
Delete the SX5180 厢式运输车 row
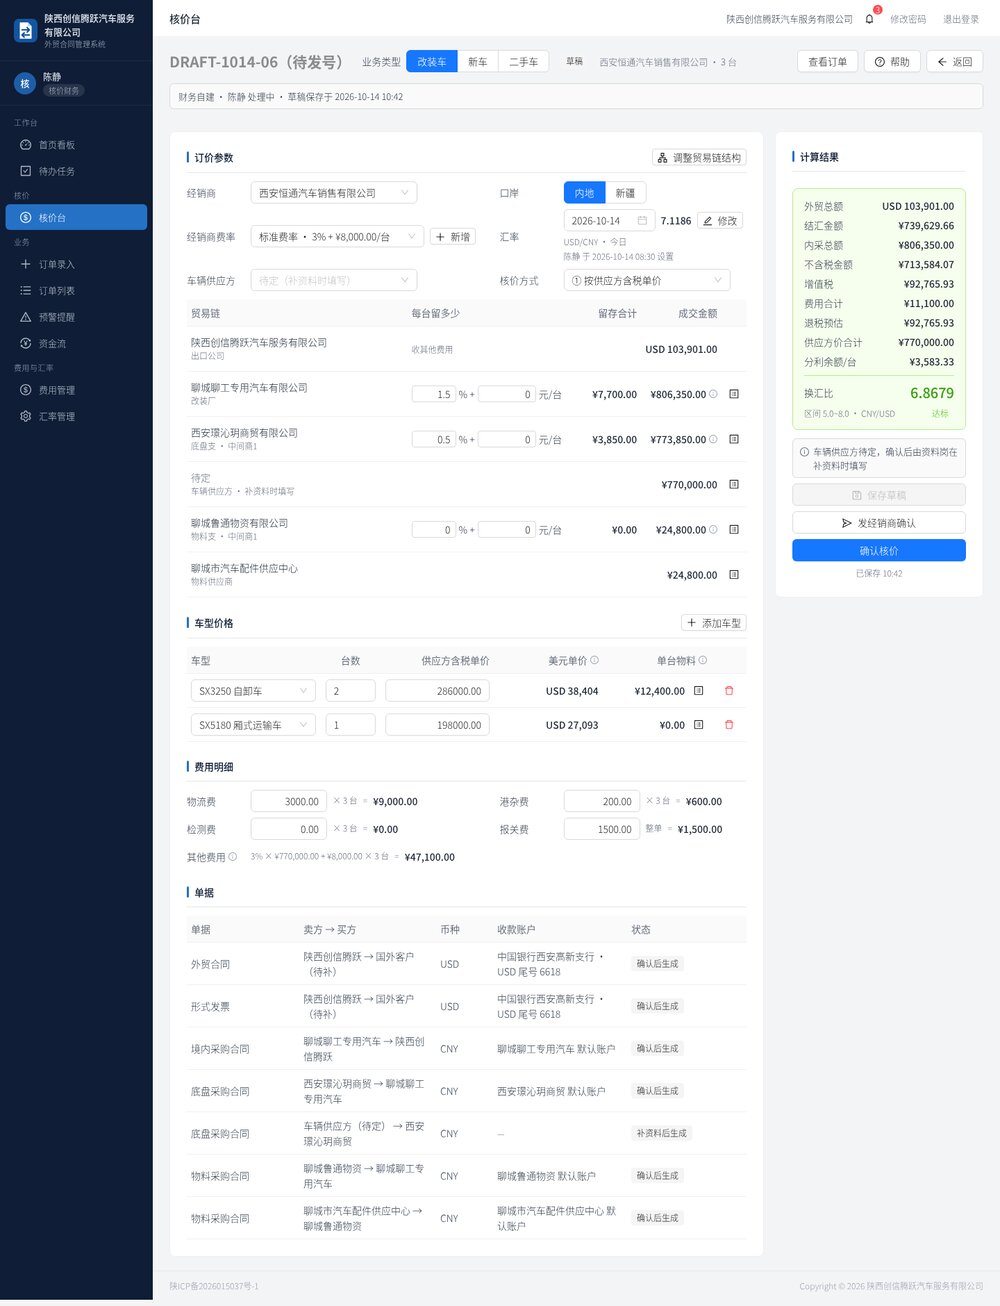[729, 724]
